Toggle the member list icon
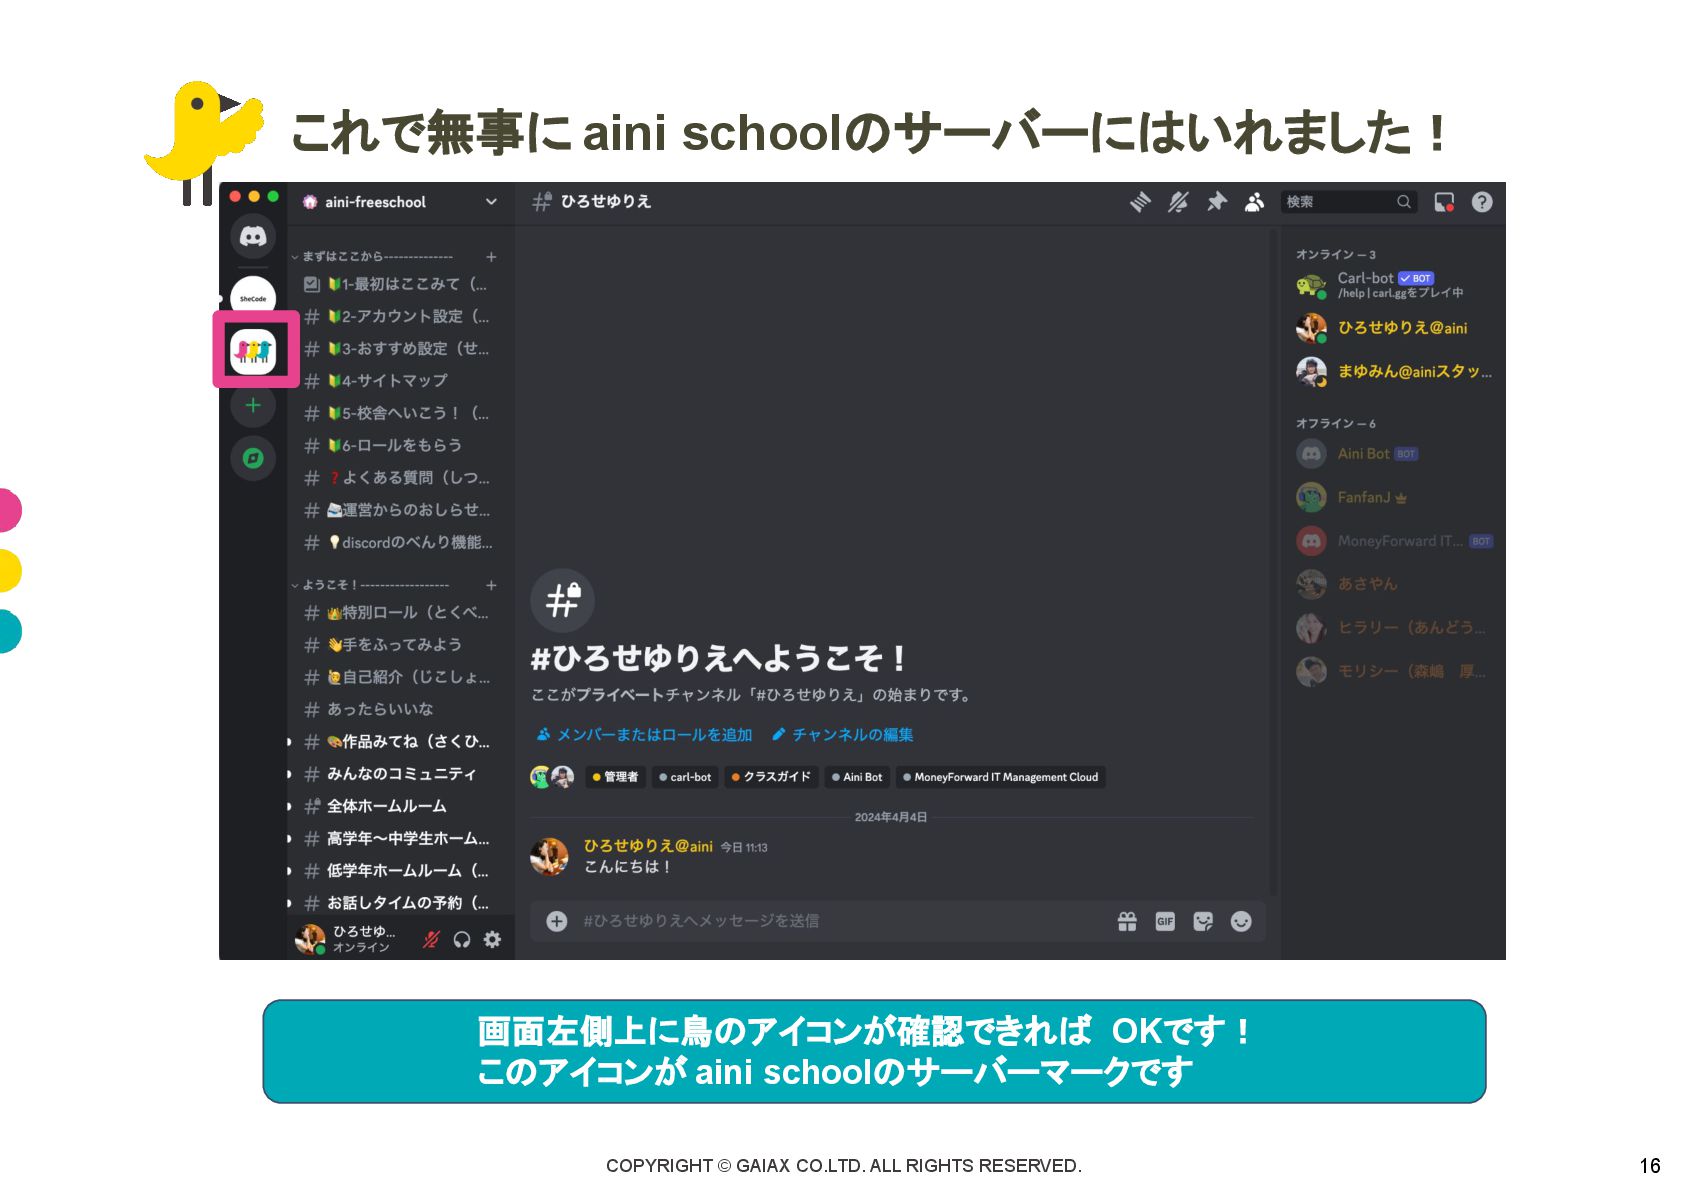 1254,202
